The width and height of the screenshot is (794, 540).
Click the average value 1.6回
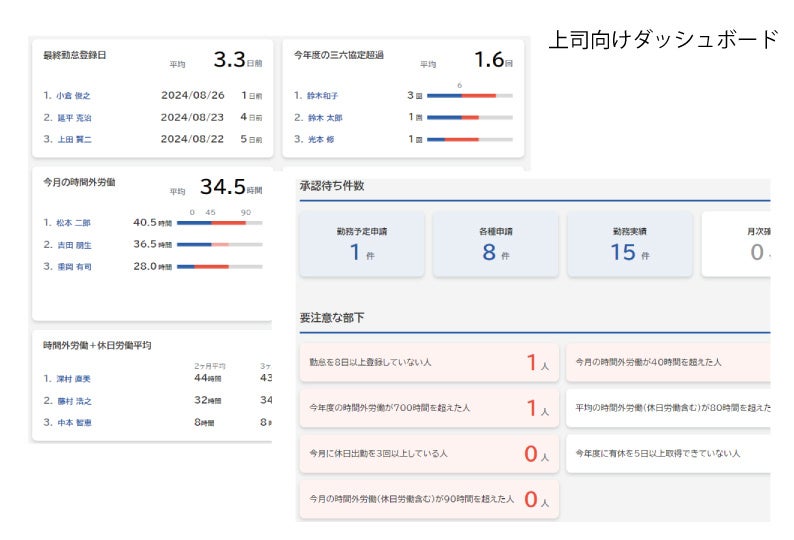click(x=493, y=60)
